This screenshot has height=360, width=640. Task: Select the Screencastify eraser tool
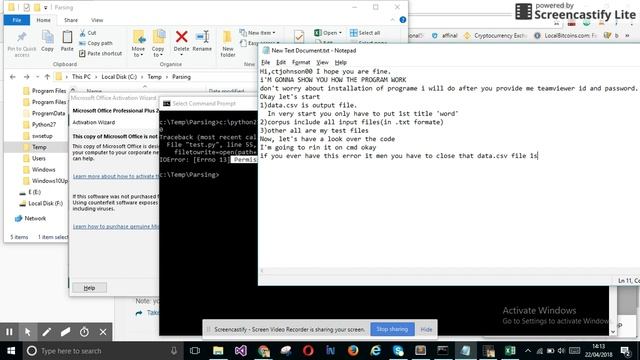pyautogui.click(x=65, y=332)
